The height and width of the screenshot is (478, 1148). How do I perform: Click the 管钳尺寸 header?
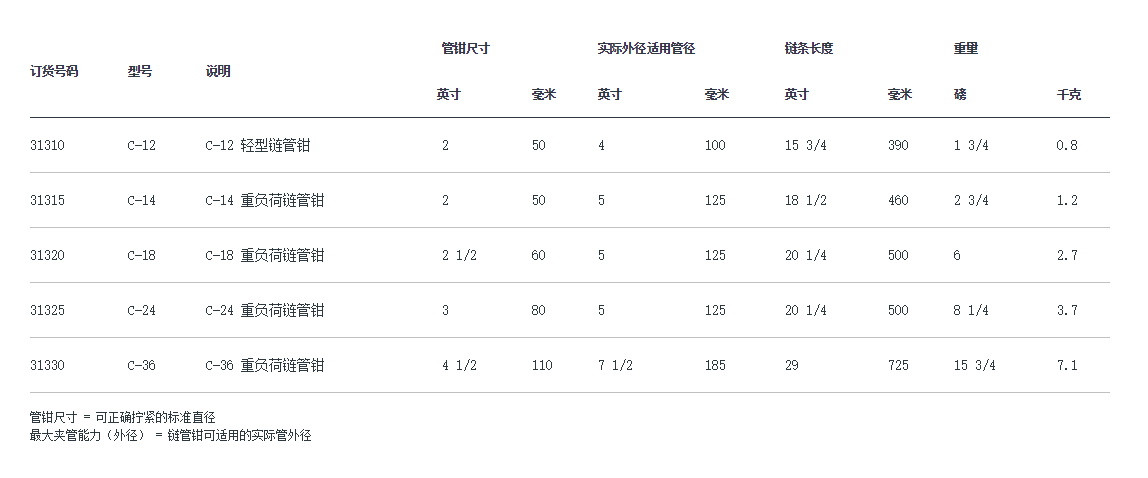[465, 48]
